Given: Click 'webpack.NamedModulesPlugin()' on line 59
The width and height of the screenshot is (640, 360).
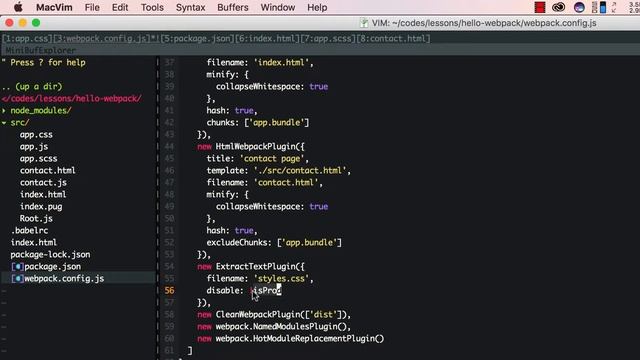Looking at the screenshot, I should coord(281,327).
